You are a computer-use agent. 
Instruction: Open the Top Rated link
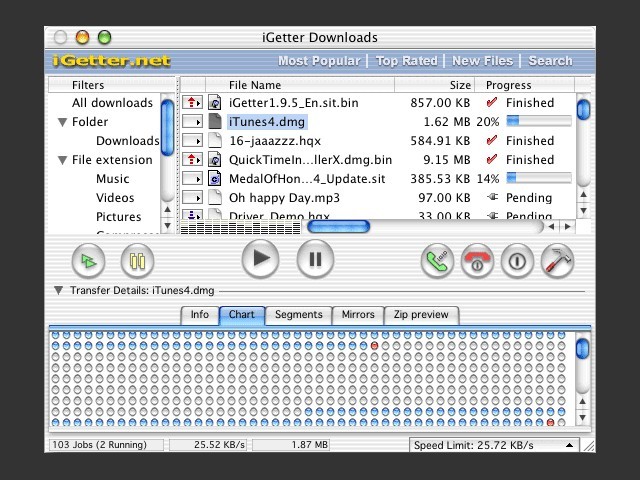(x=407, y=61)
